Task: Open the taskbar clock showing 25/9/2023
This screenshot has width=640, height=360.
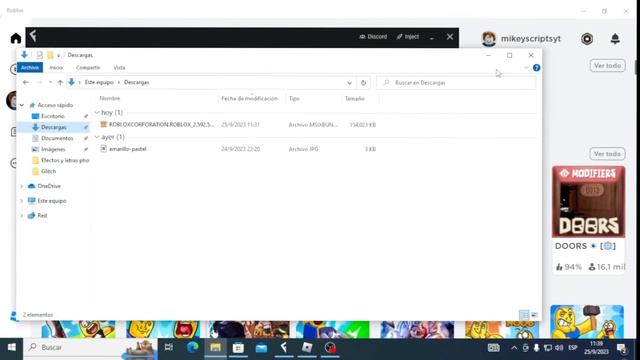Action: pyautogui.click(x=596, y=348)
